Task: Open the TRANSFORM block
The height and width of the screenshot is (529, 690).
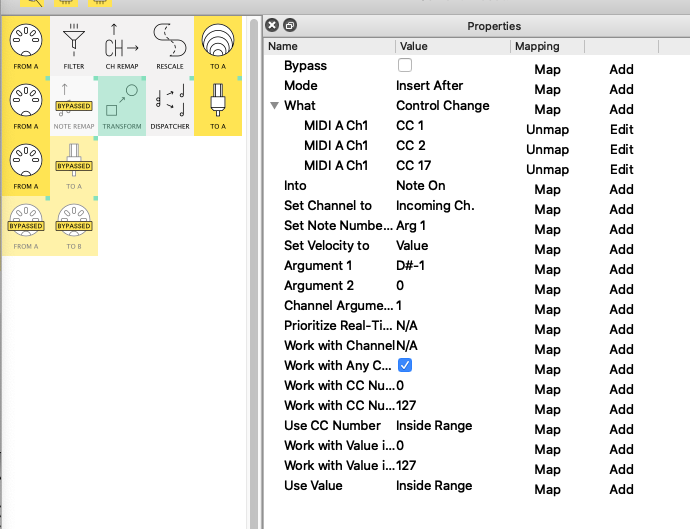Action: pyautogui.click(x=122, y=106)
